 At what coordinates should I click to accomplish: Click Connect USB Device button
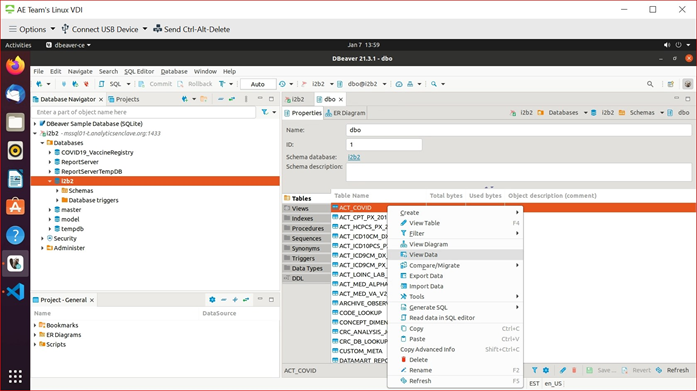pyautogui.click(x=104, y=29)
